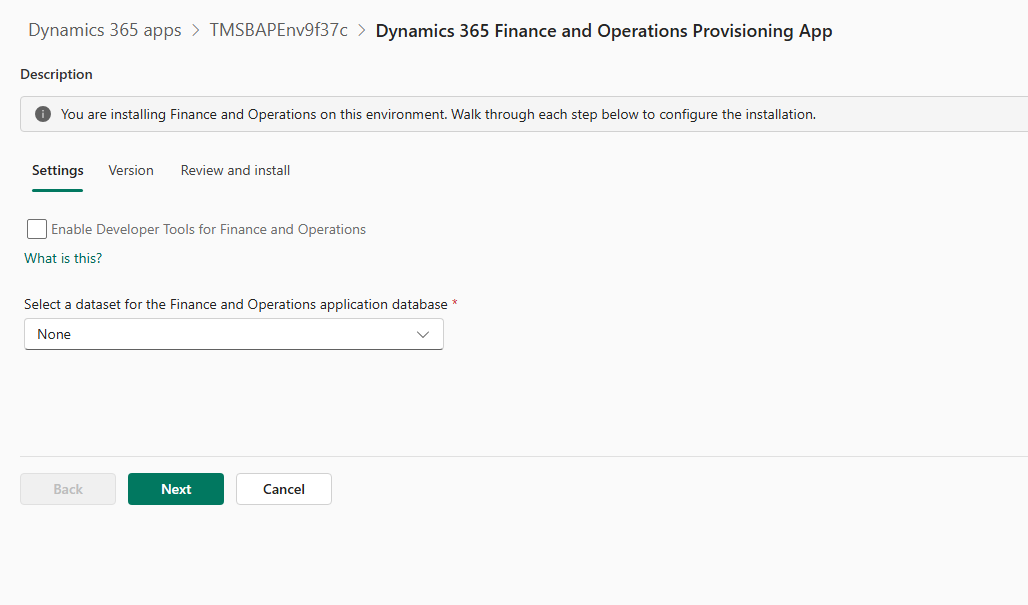
Task: Click the 'Description' heading text
Action: [x=56, y=74]
